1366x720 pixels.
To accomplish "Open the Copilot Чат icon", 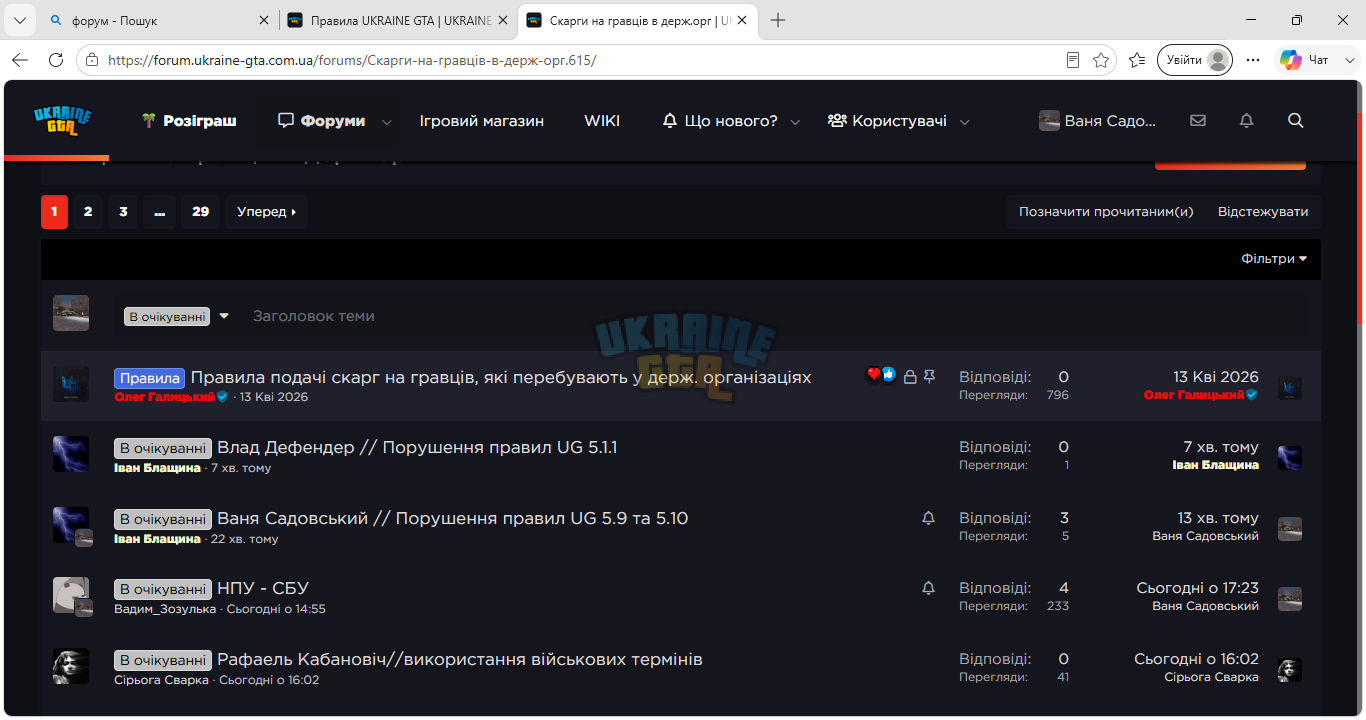I will [1305, 60].
